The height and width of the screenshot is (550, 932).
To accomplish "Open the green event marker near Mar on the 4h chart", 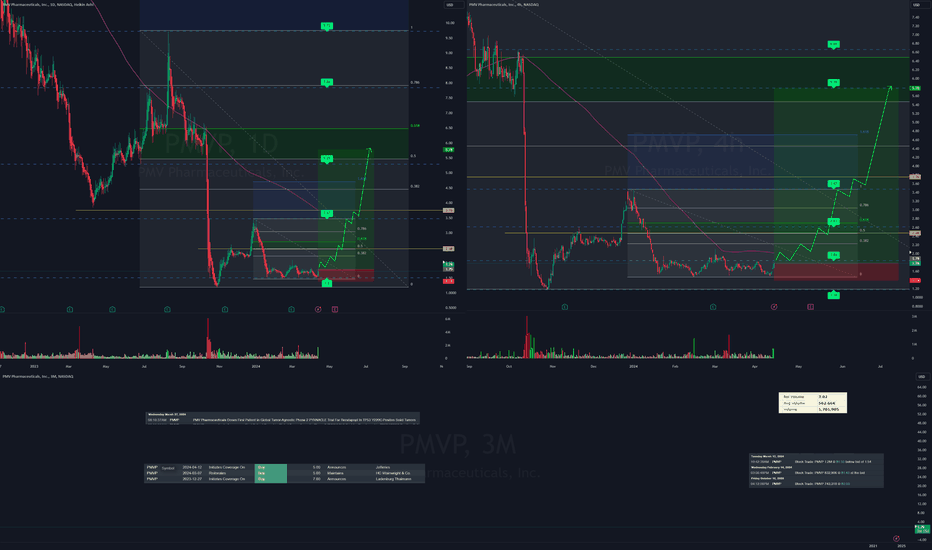I will tap(713, 307).
